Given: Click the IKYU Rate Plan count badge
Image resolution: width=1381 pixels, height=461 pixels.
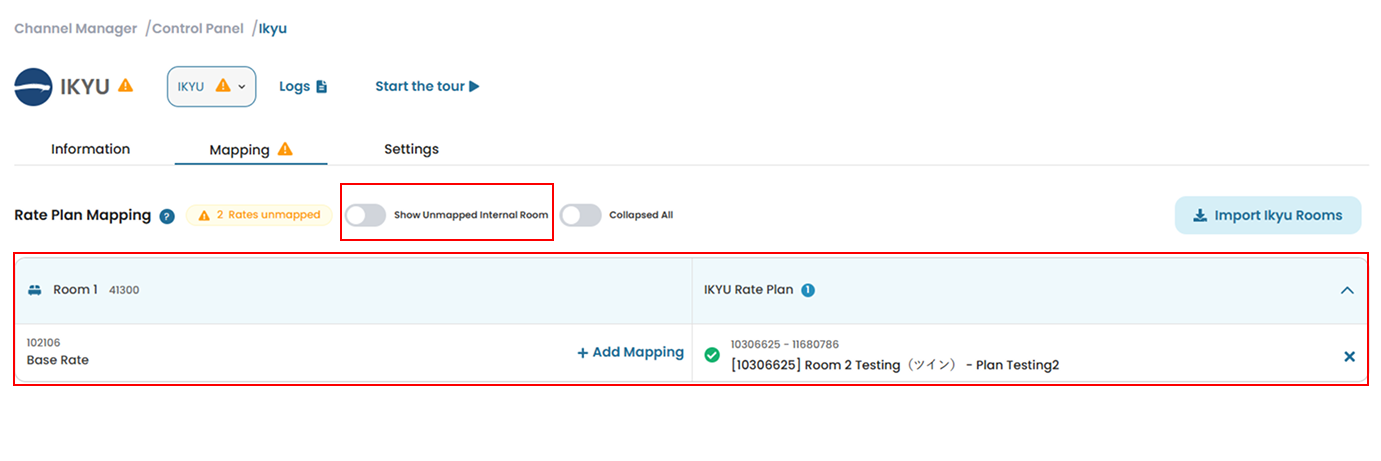Looking at the screenshot, I should tap(808, 290).
